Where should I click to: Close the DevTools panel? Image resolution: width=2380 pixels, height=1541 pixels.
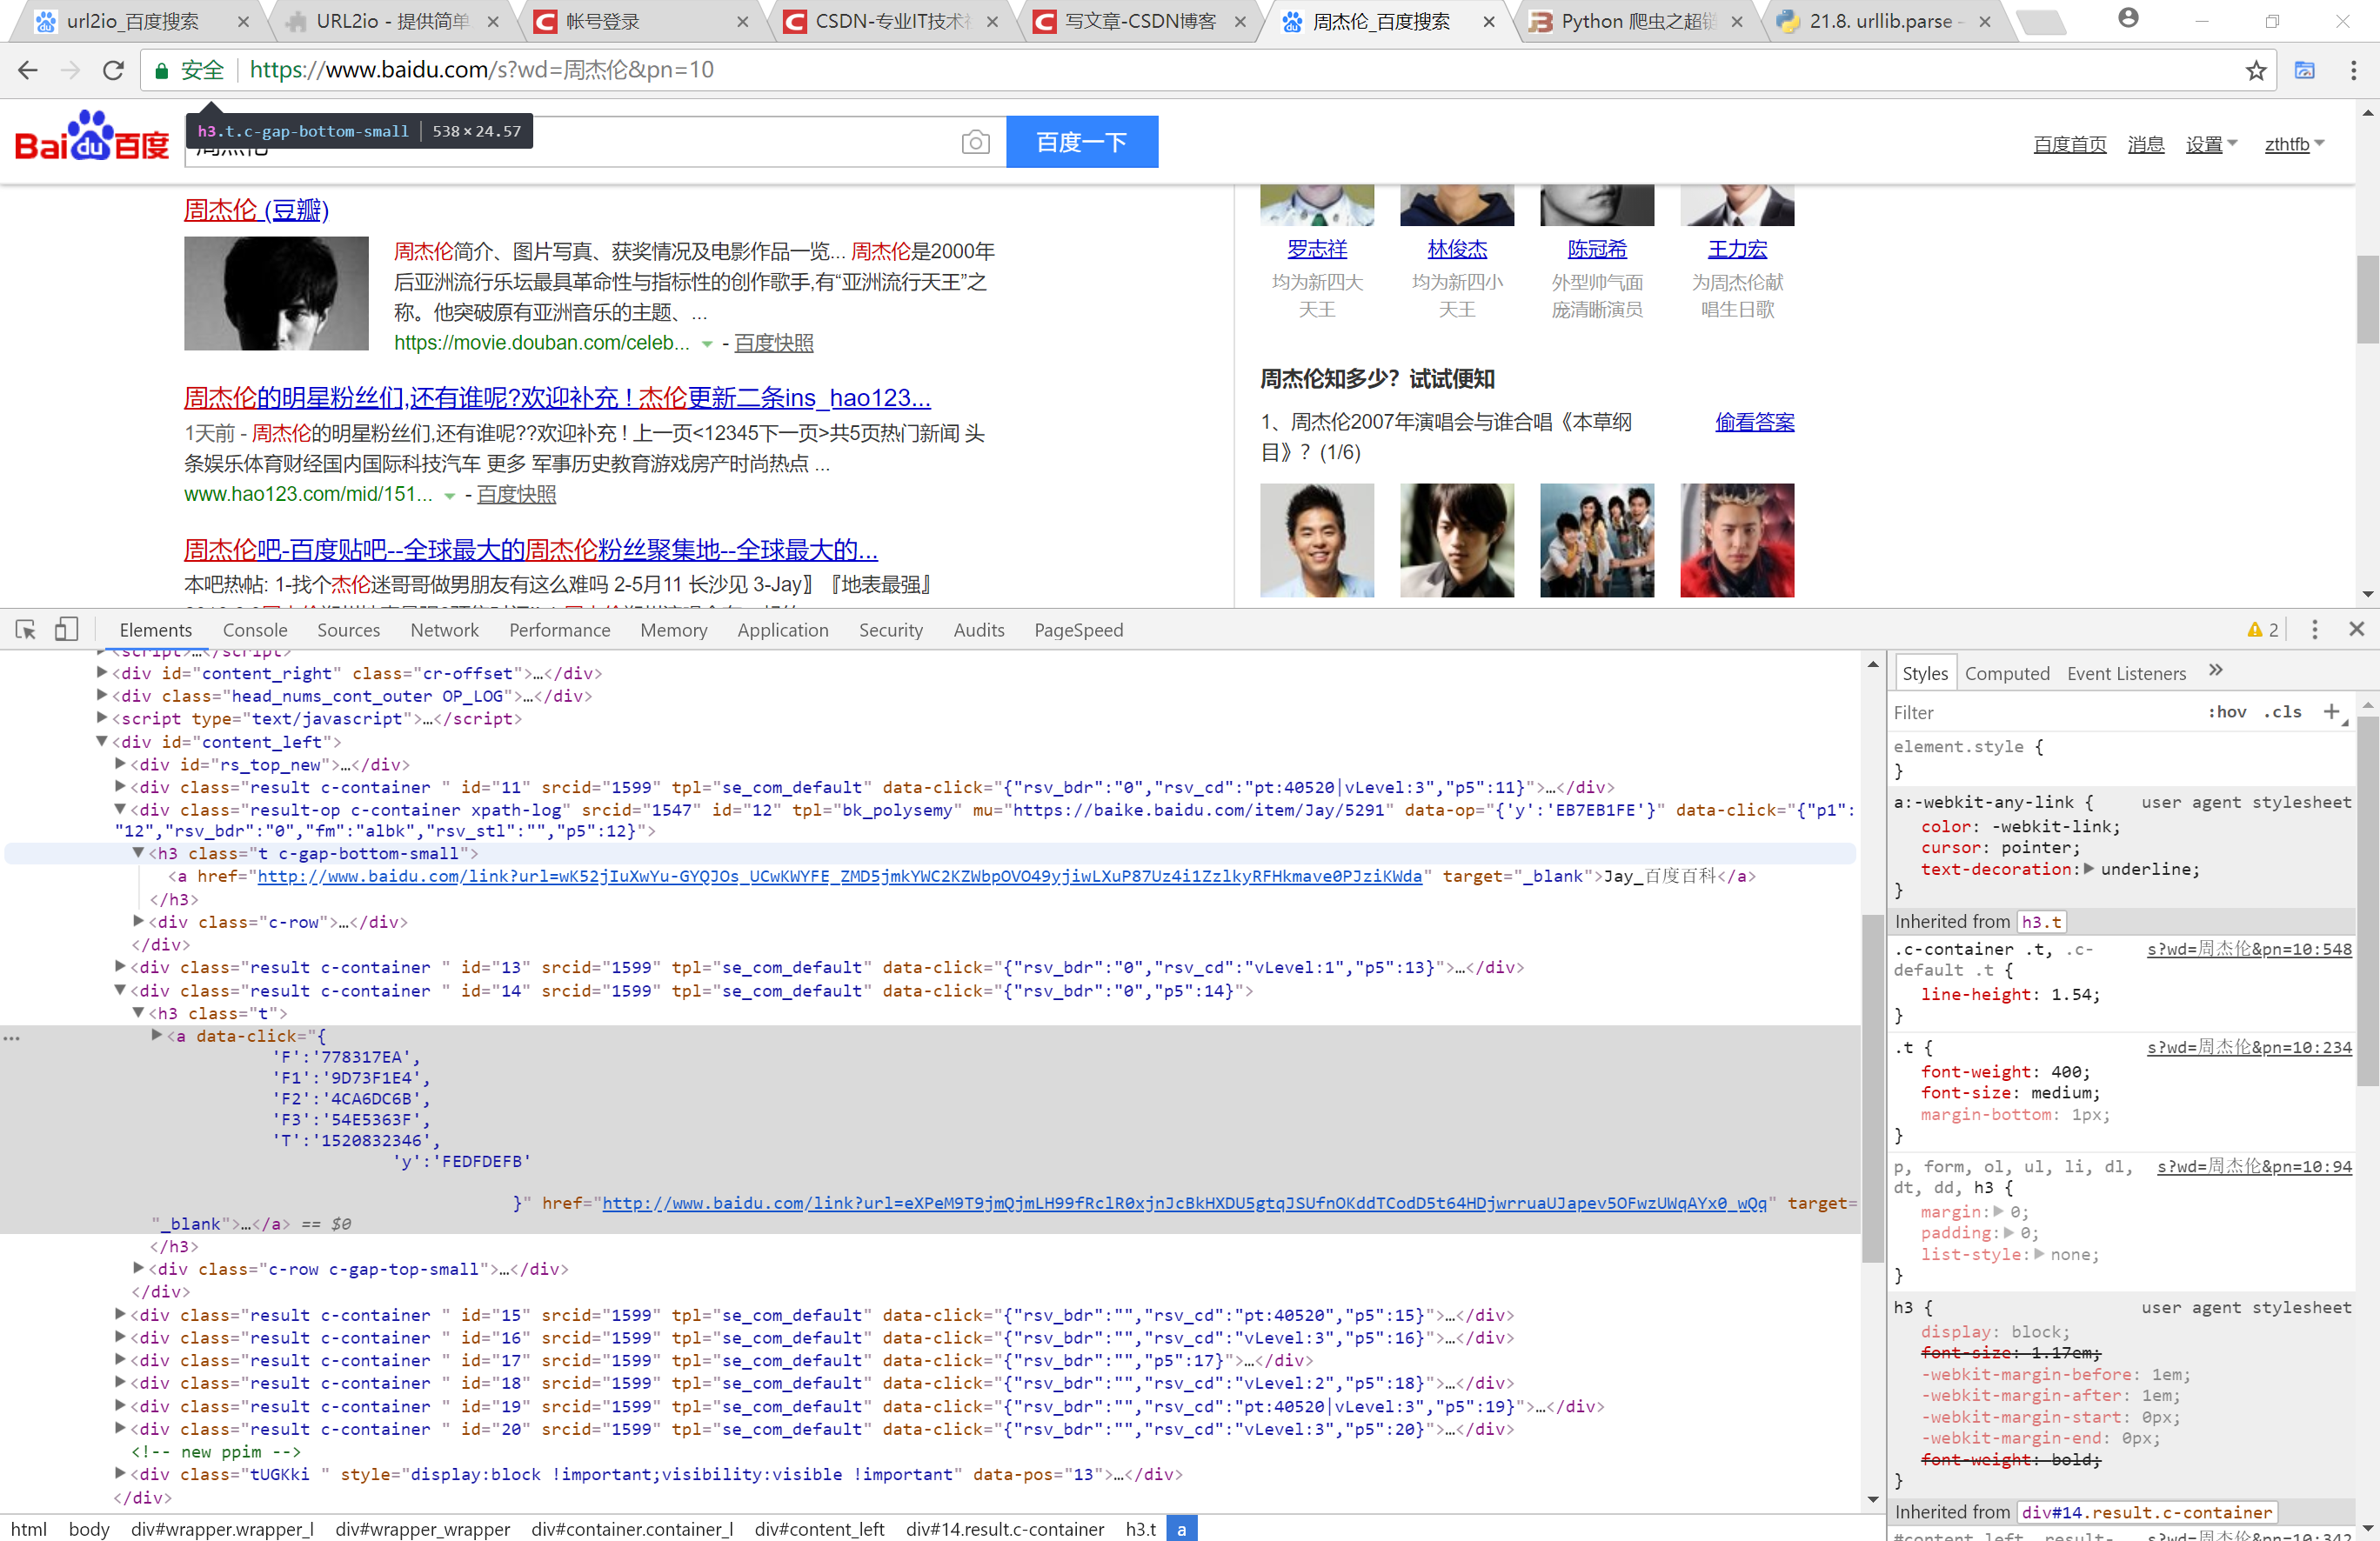point(2357,629)
